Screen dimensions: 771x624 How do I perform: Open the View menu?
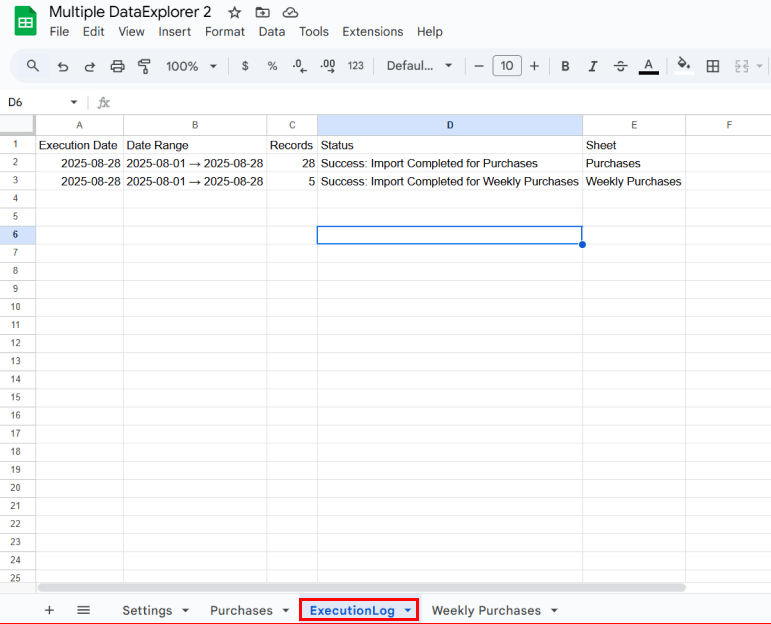[x=131, y=31]
